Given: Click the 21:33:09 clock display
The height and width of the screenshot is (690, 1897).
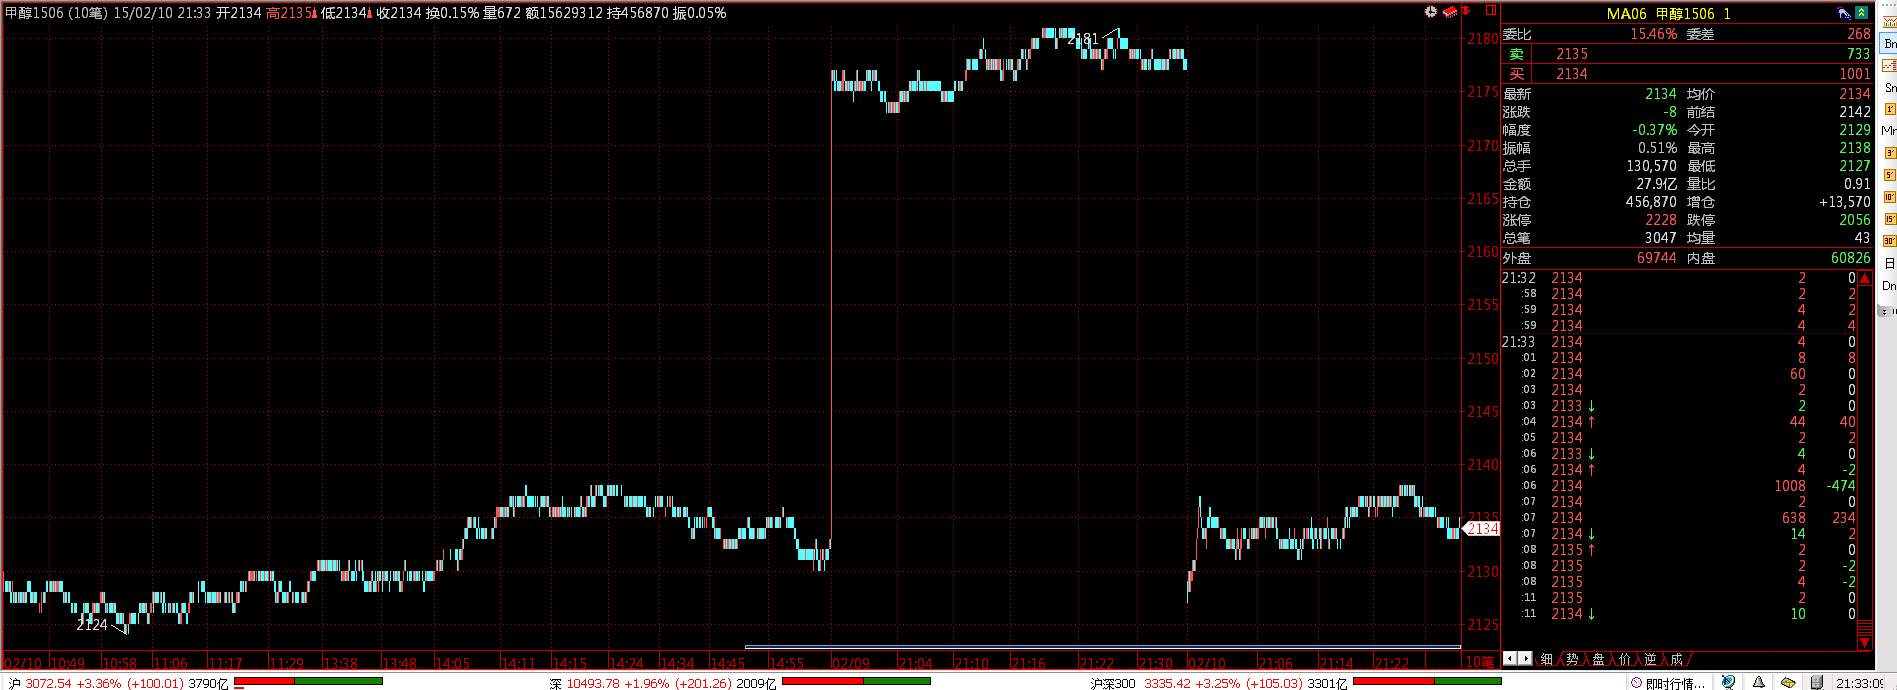Looking at the screenshot, I should [1860, 683].
